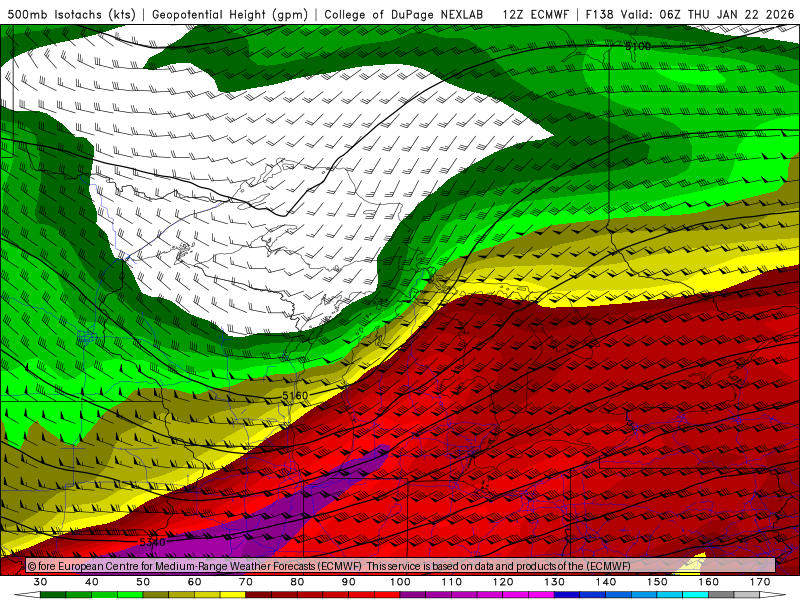Click the 30 knot colorbar label
The width and height of the screenshot is (800, 600).
coord(40,582)
